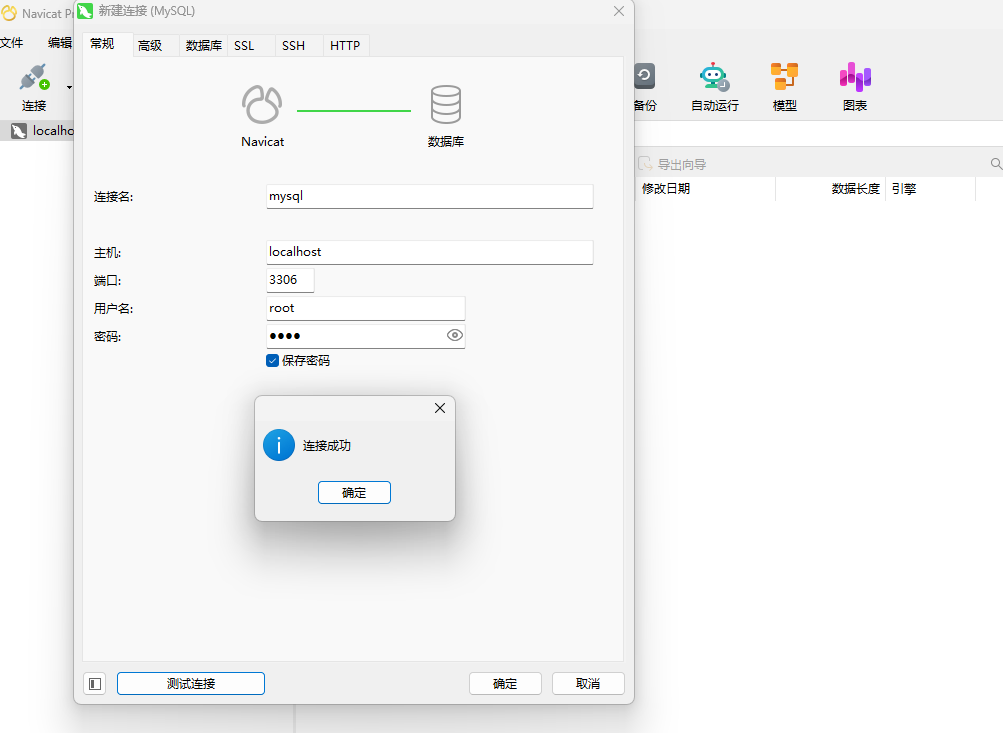1003x733 pixels.
Task: Open the Backup tool in toolbar
Action: (645, 87)
